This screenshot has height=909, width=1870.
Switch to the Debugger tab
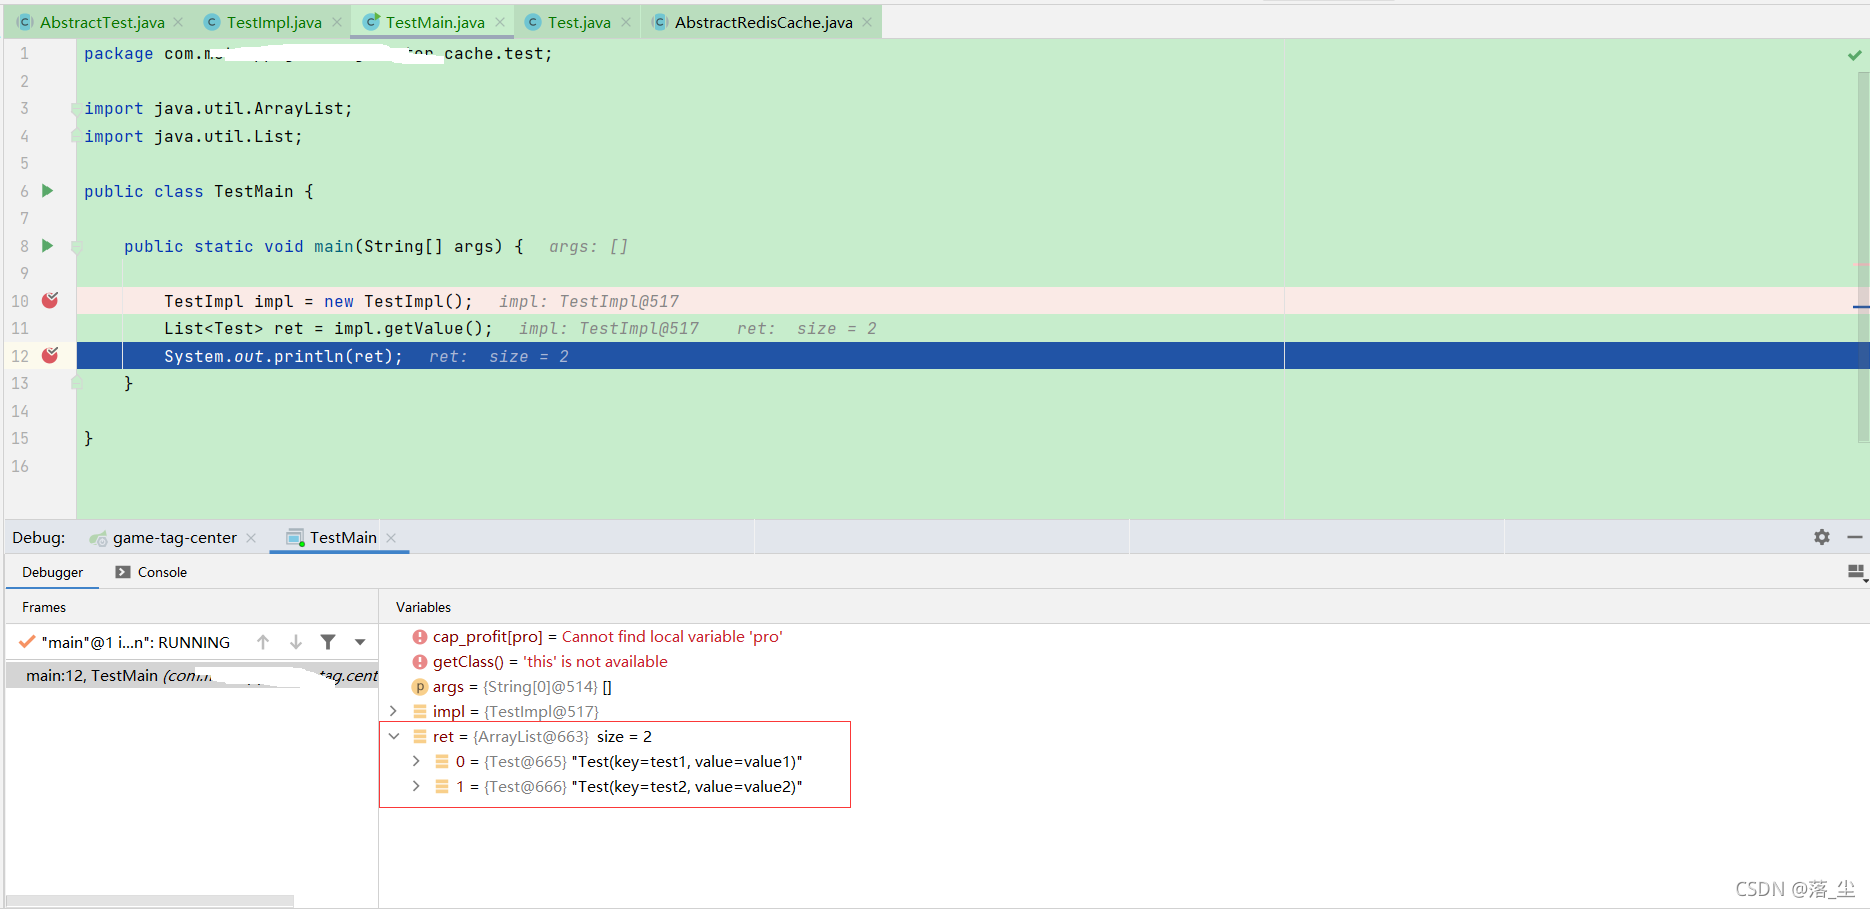click(x=53, y=572)
